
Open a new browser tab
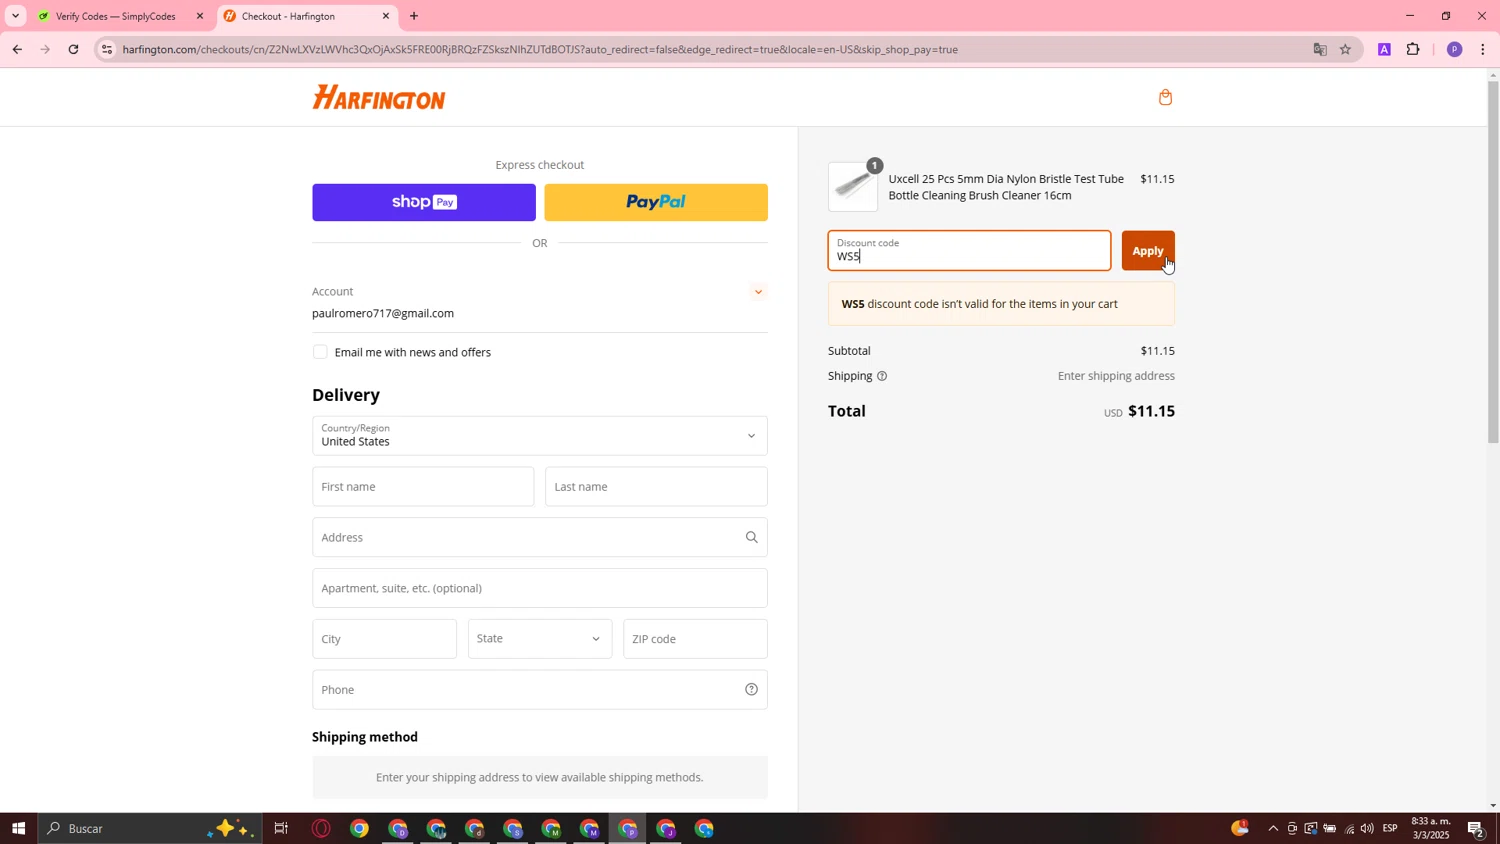coord(414,16)
